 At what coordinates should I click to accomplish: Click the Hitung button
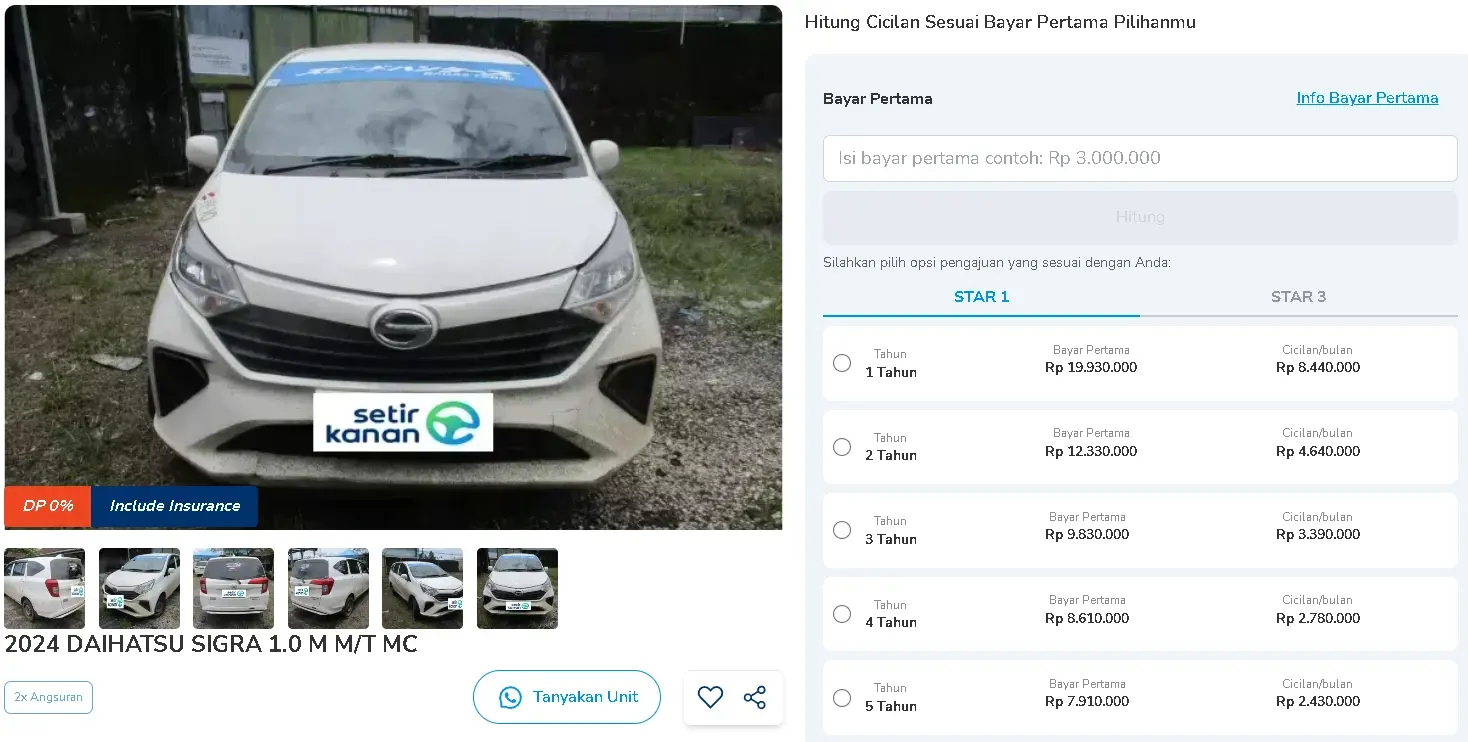(x=1140, y=217)
